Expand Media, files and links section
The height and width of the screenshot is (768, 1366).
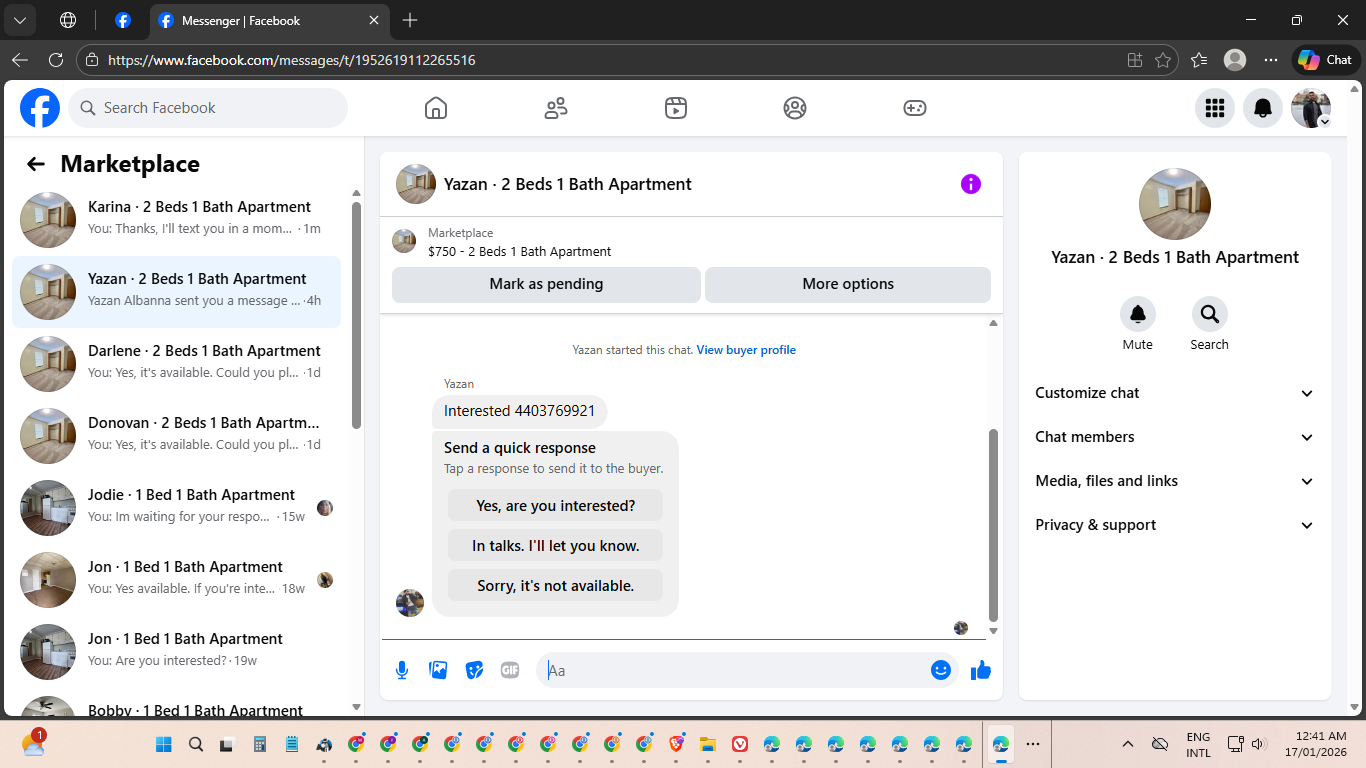point(1175,481)
